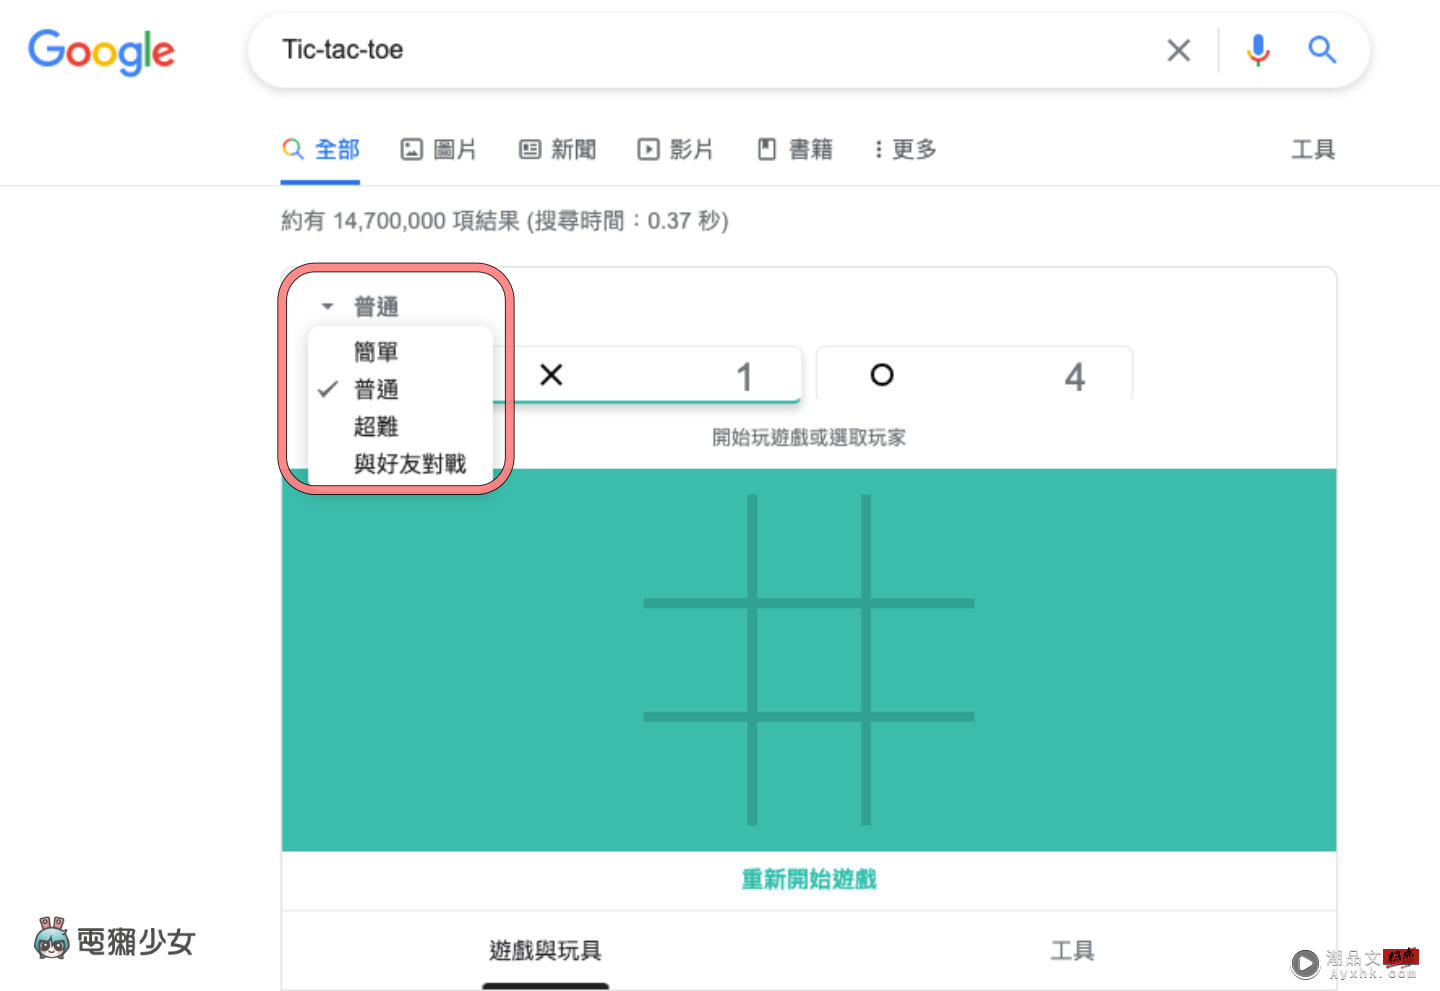Image resolution: width=1440 pixels, height=991 pixels.
Task: Clear the search box with the X icon
Action: pos(1179,50)
